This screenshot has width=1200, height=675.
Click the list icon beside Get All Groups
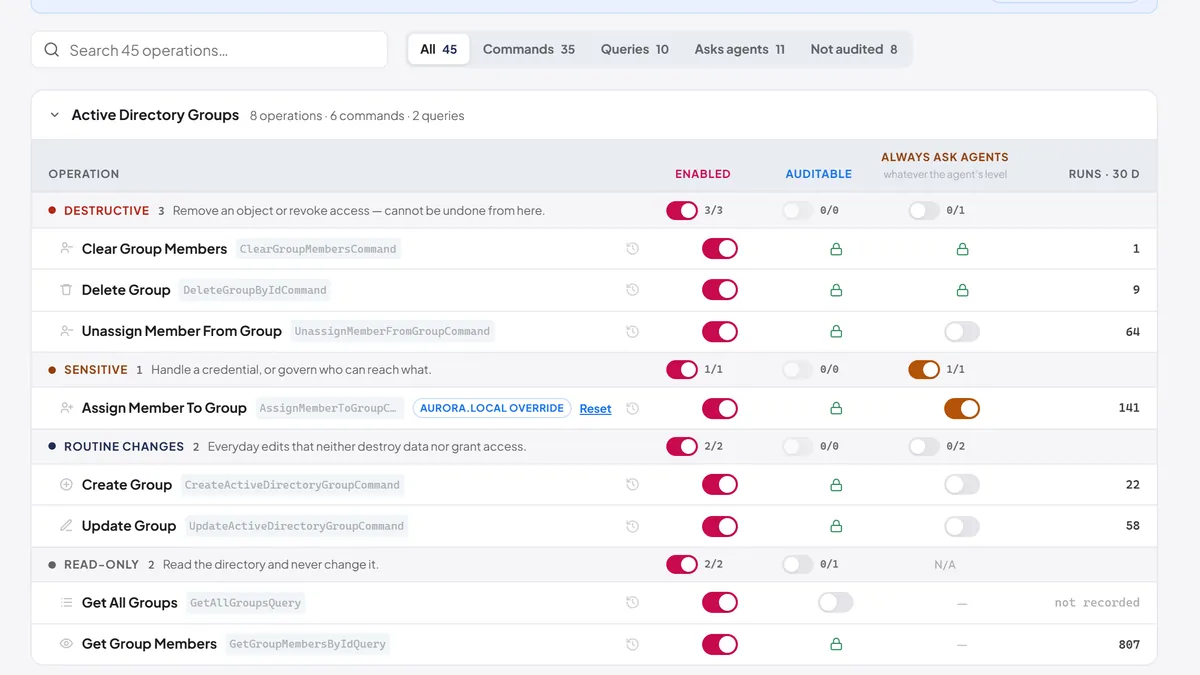pyautogui.click(x=66, y=603)
